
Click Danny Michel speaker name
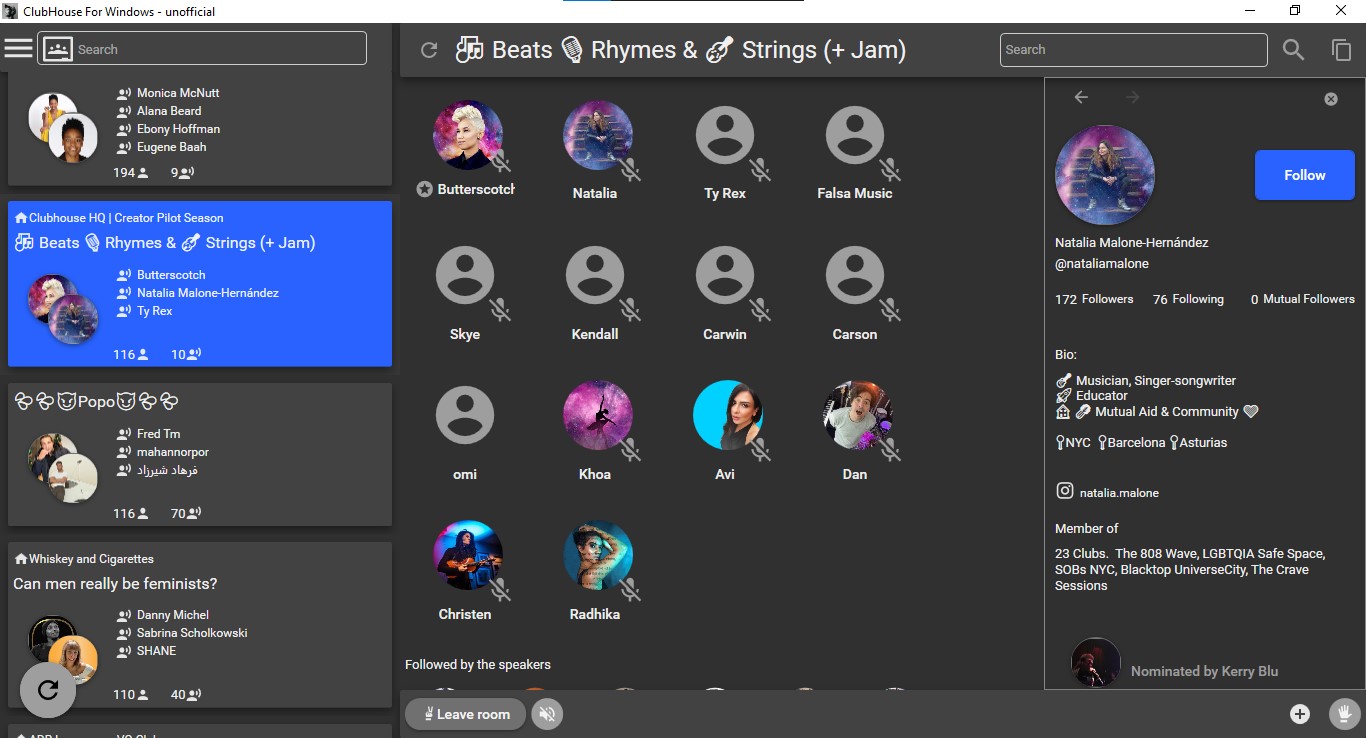(173, 615)
